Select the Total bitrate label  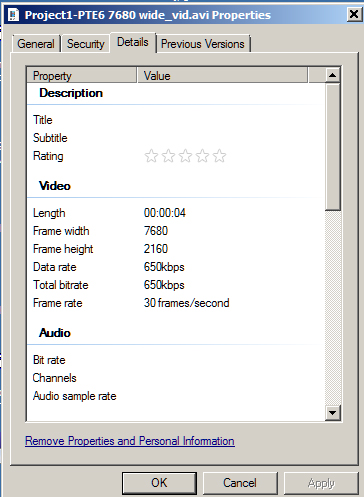(61, 285)
